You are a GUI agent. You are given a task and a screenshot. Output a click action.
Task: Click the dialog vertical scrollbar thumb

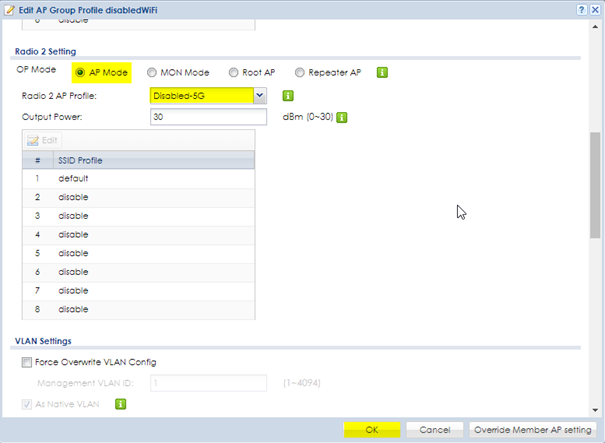pyautogui.click(x=596, y=185)
